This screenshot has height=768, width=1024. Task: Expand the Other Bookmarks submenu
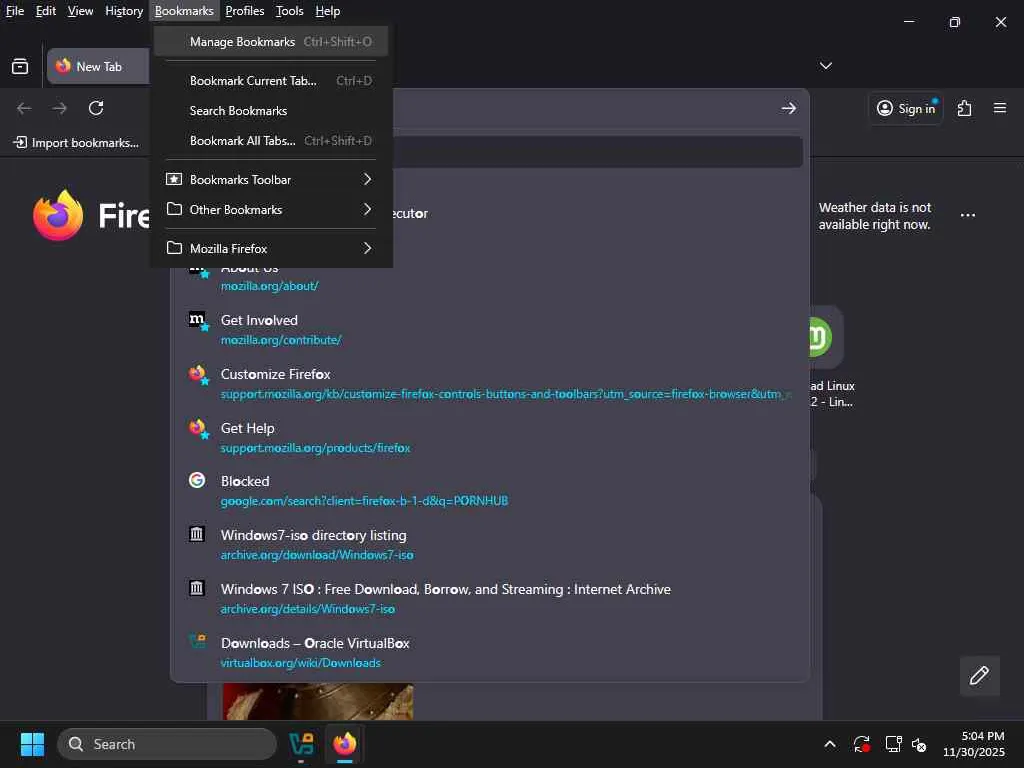pos(271,210)
